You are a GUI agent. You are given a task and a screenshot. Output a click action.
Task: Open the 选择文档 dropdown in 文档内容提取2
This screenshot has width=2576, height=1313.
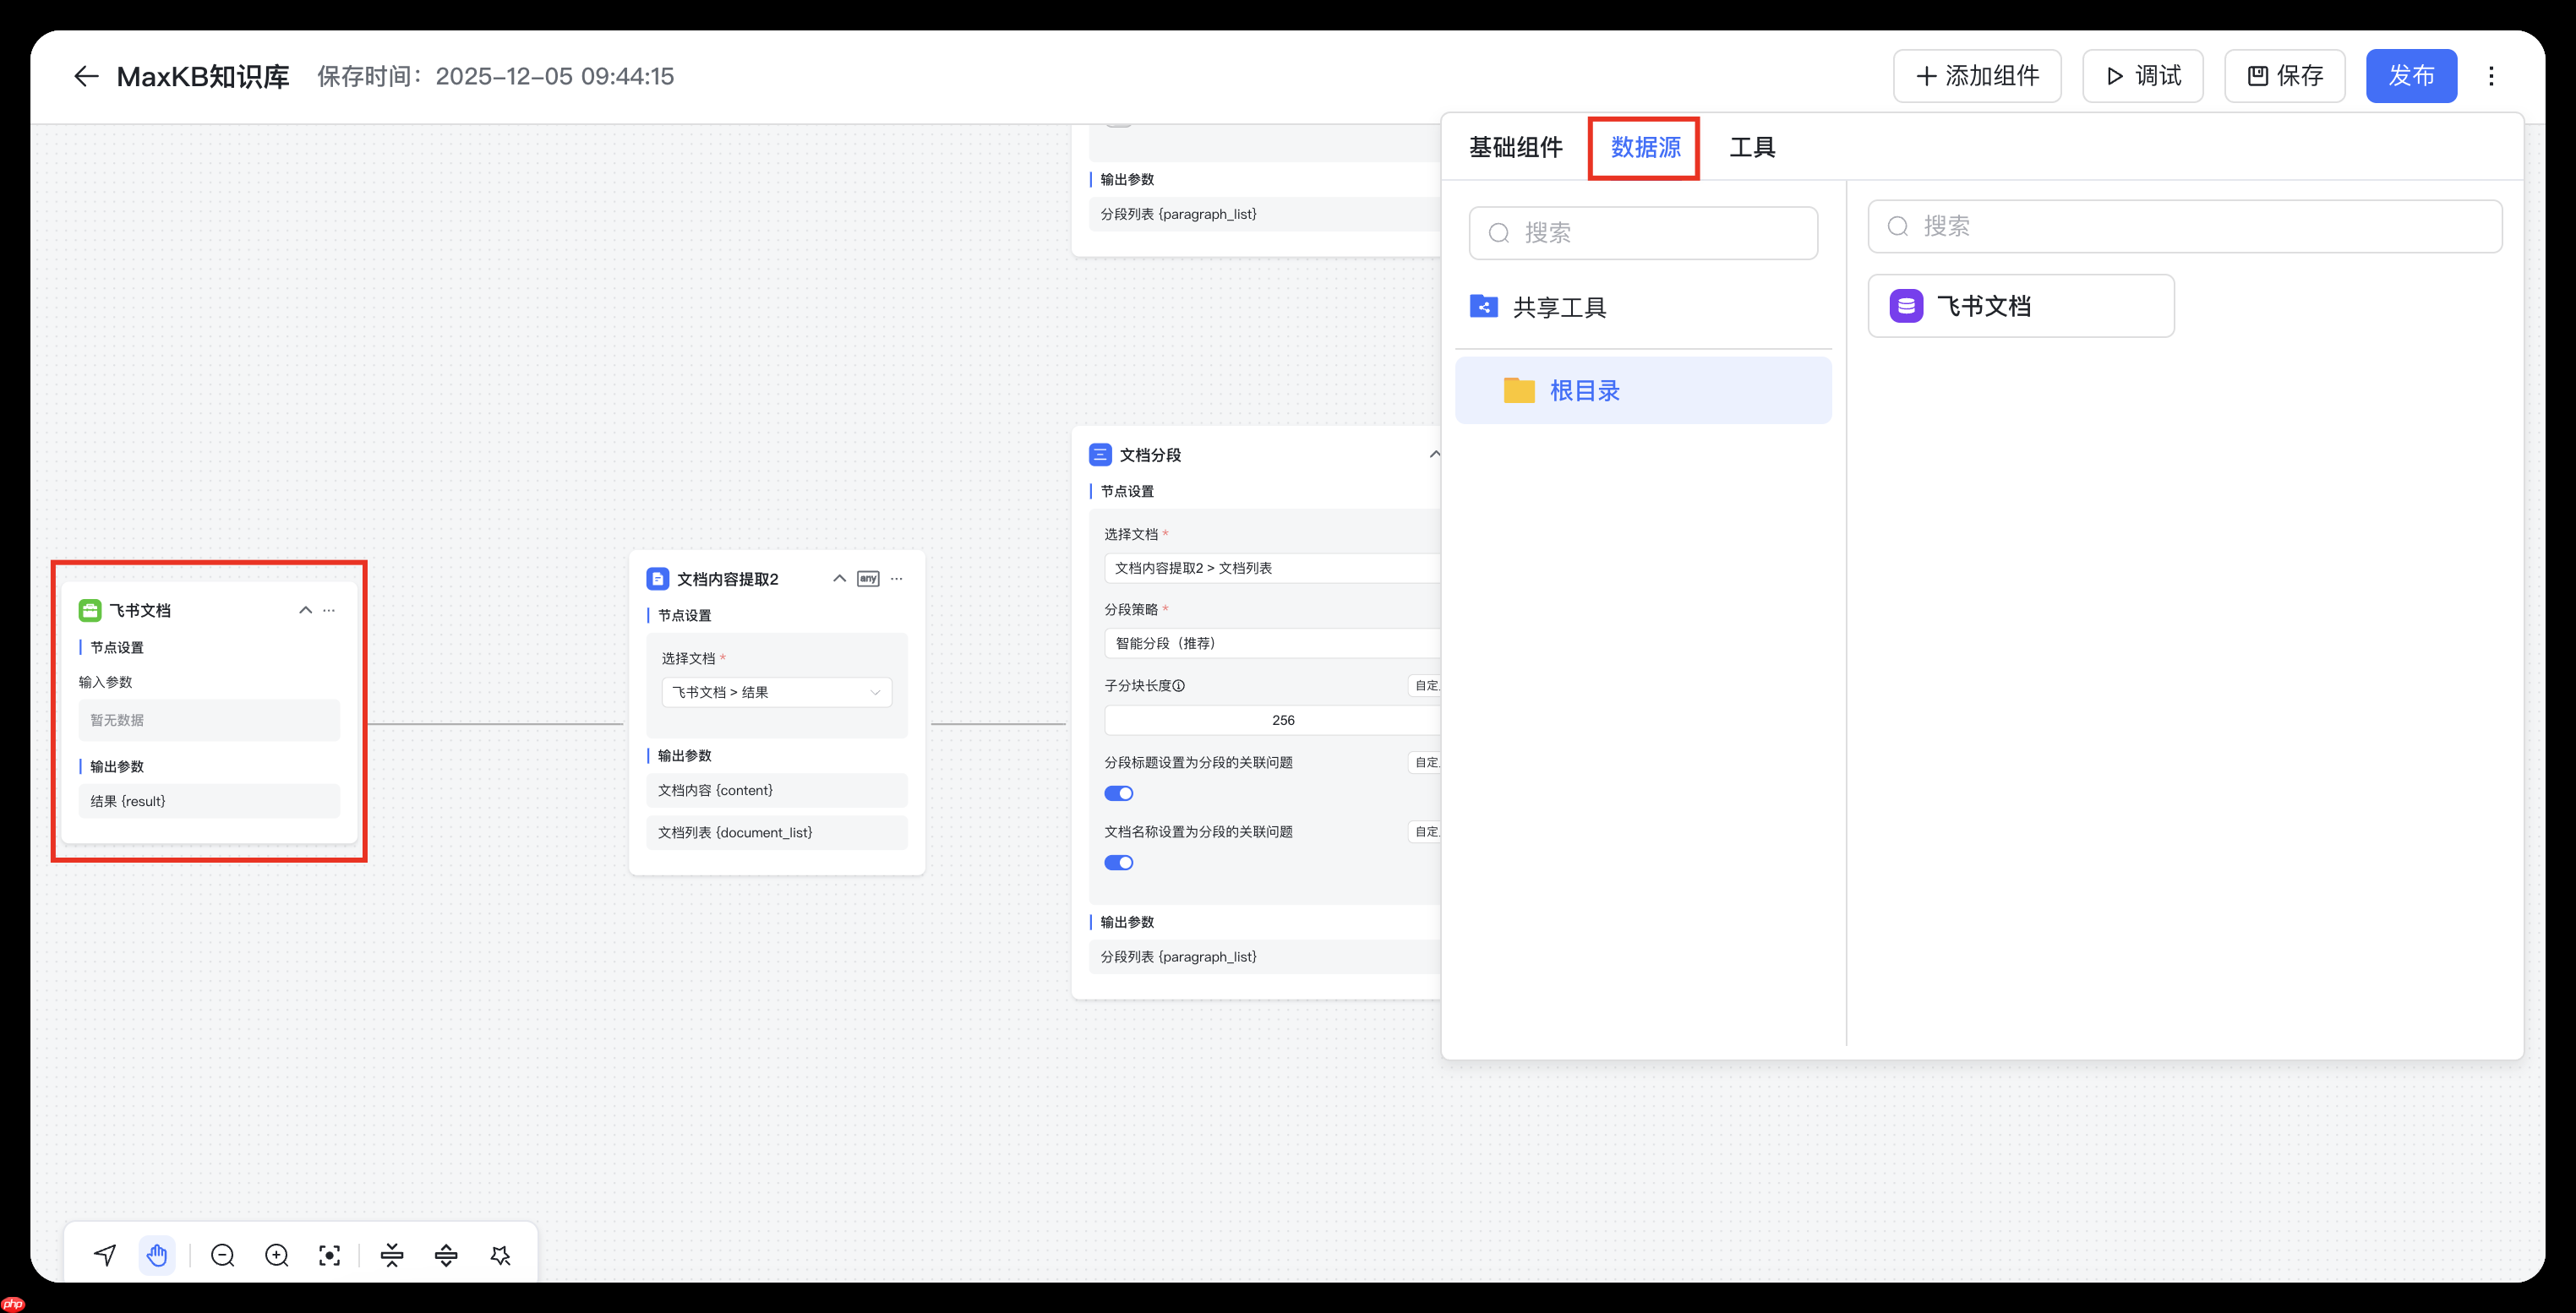click(x=776, y=692)
